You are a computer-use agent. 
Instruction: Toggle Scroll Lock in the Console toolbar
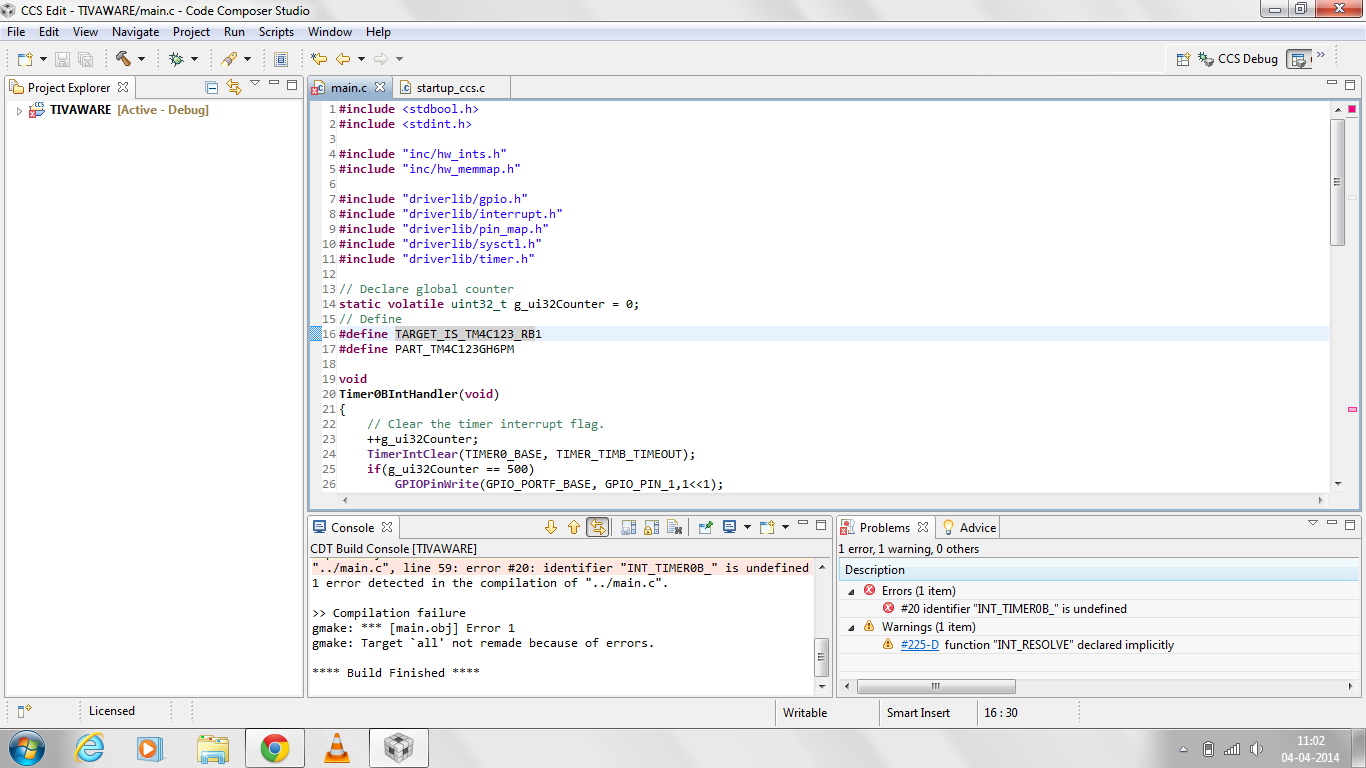(651, 527)
